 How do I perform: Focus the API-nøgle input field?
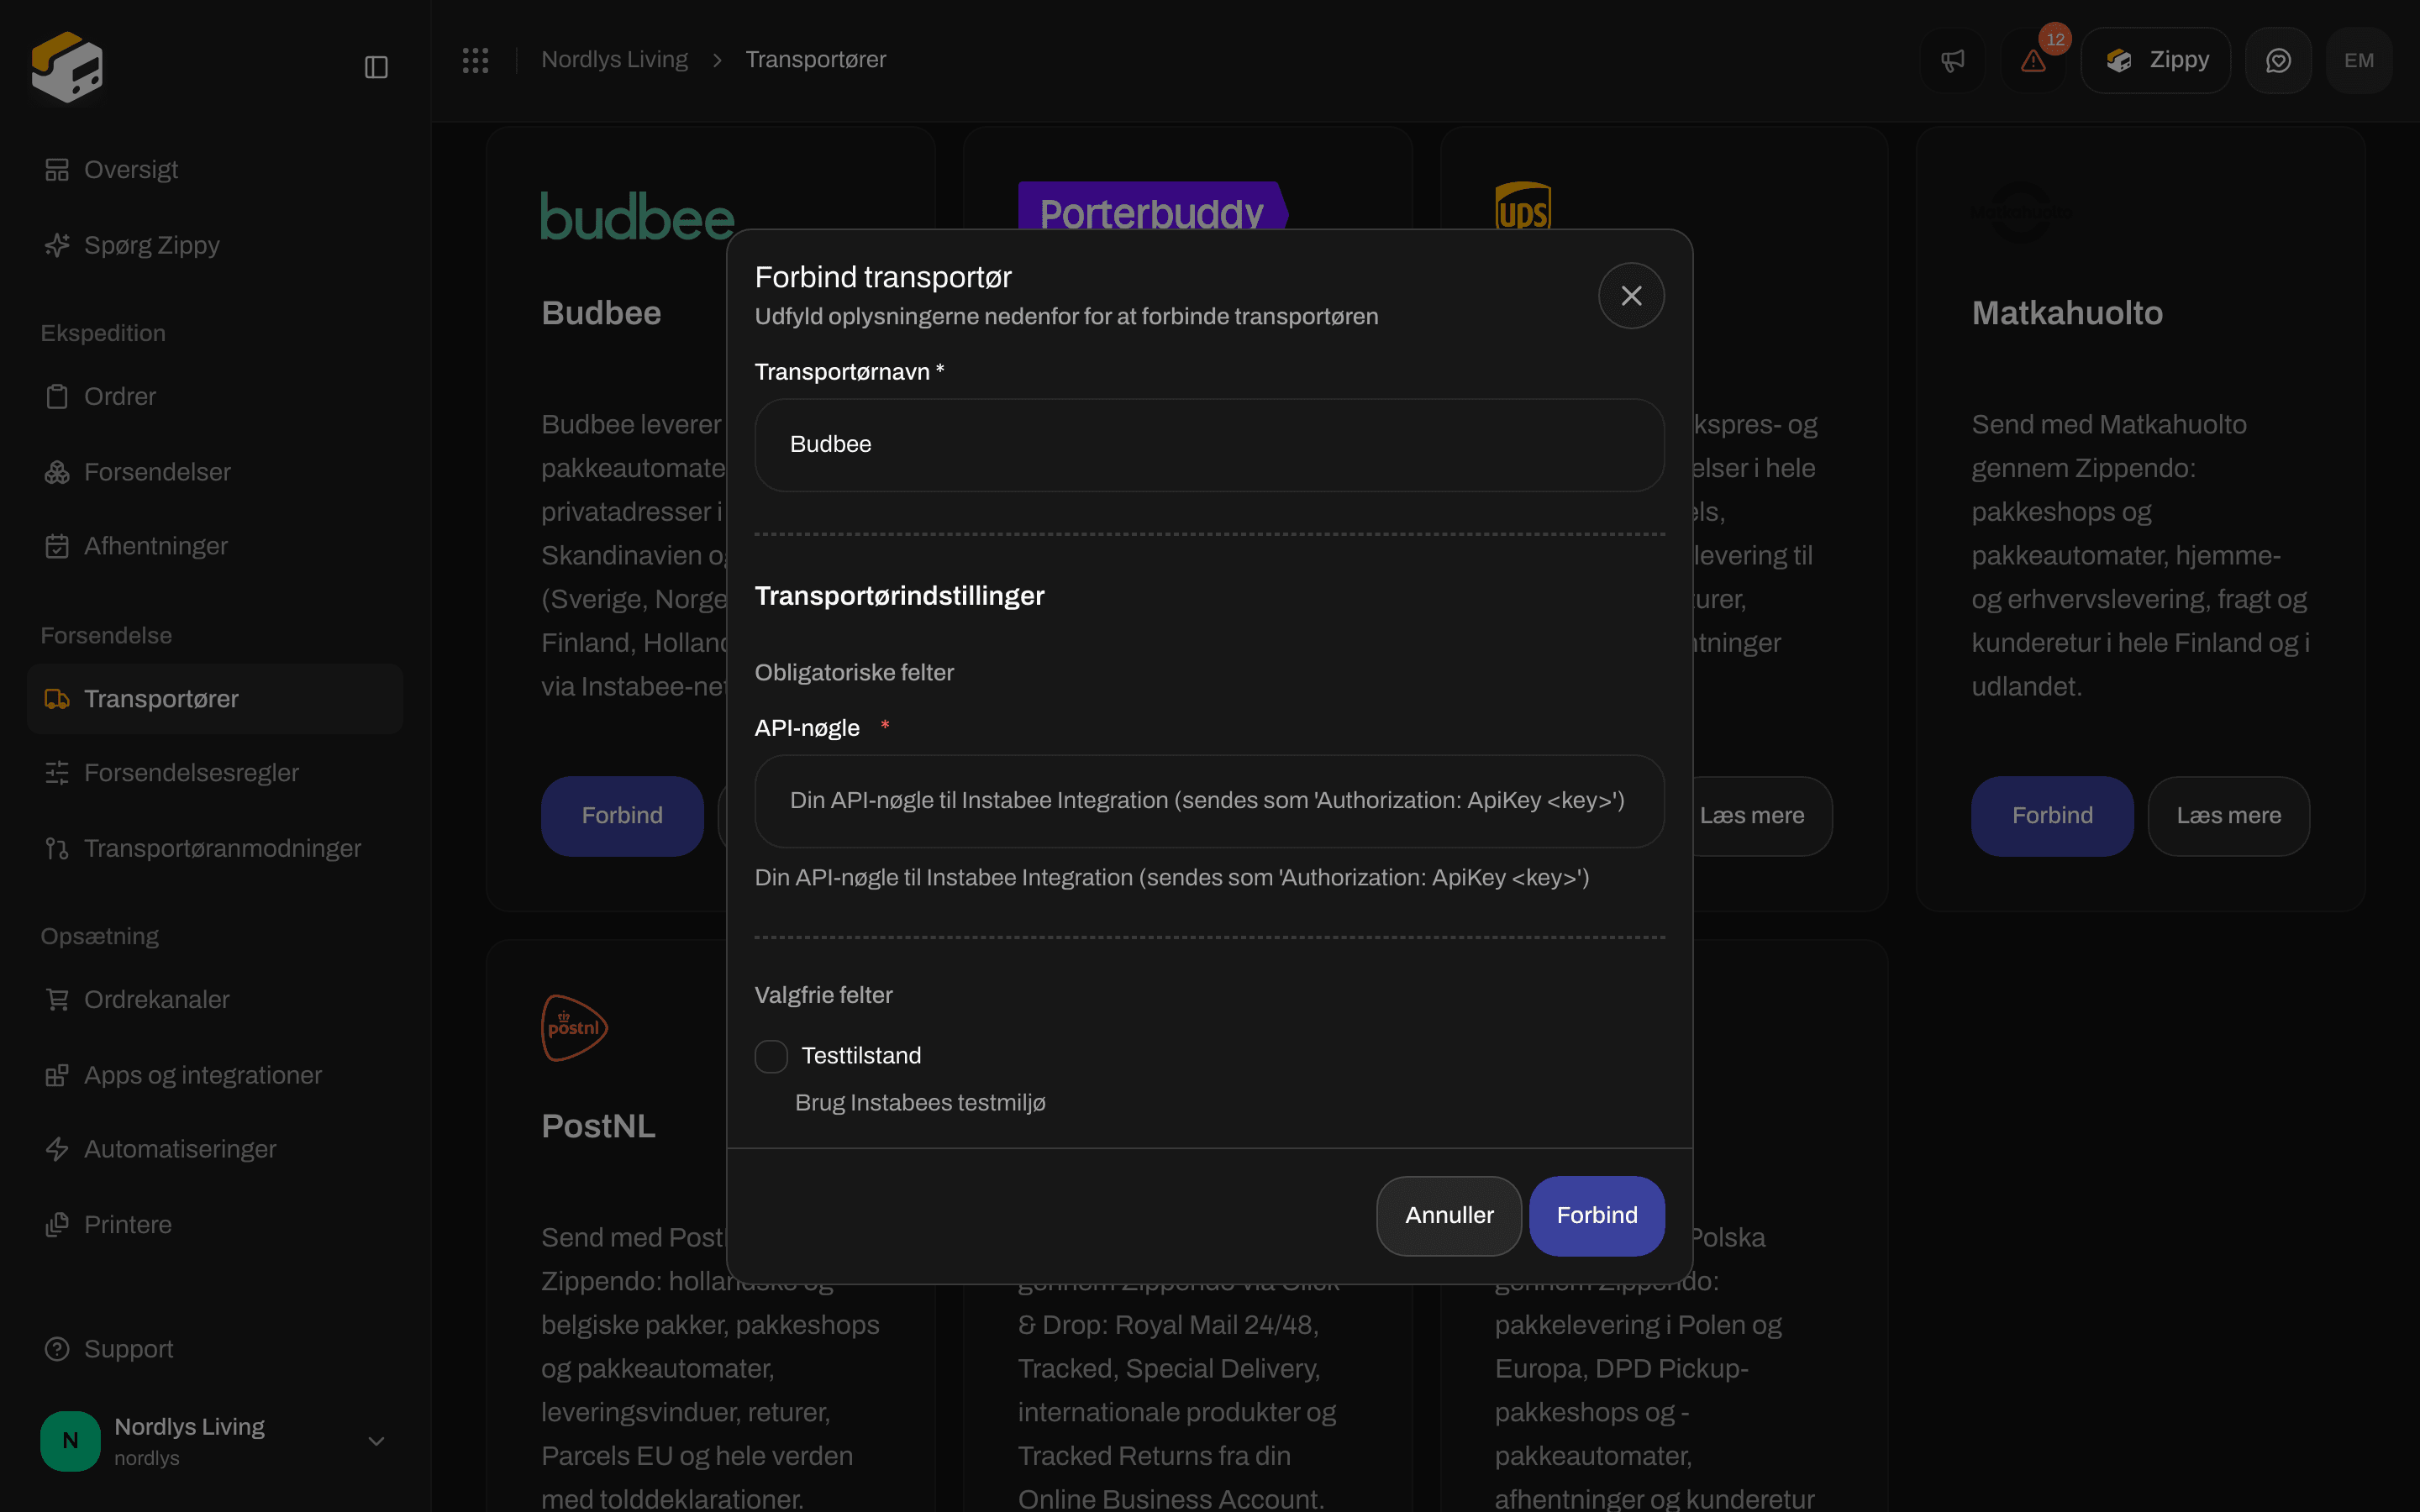(x=1209, y=801)
